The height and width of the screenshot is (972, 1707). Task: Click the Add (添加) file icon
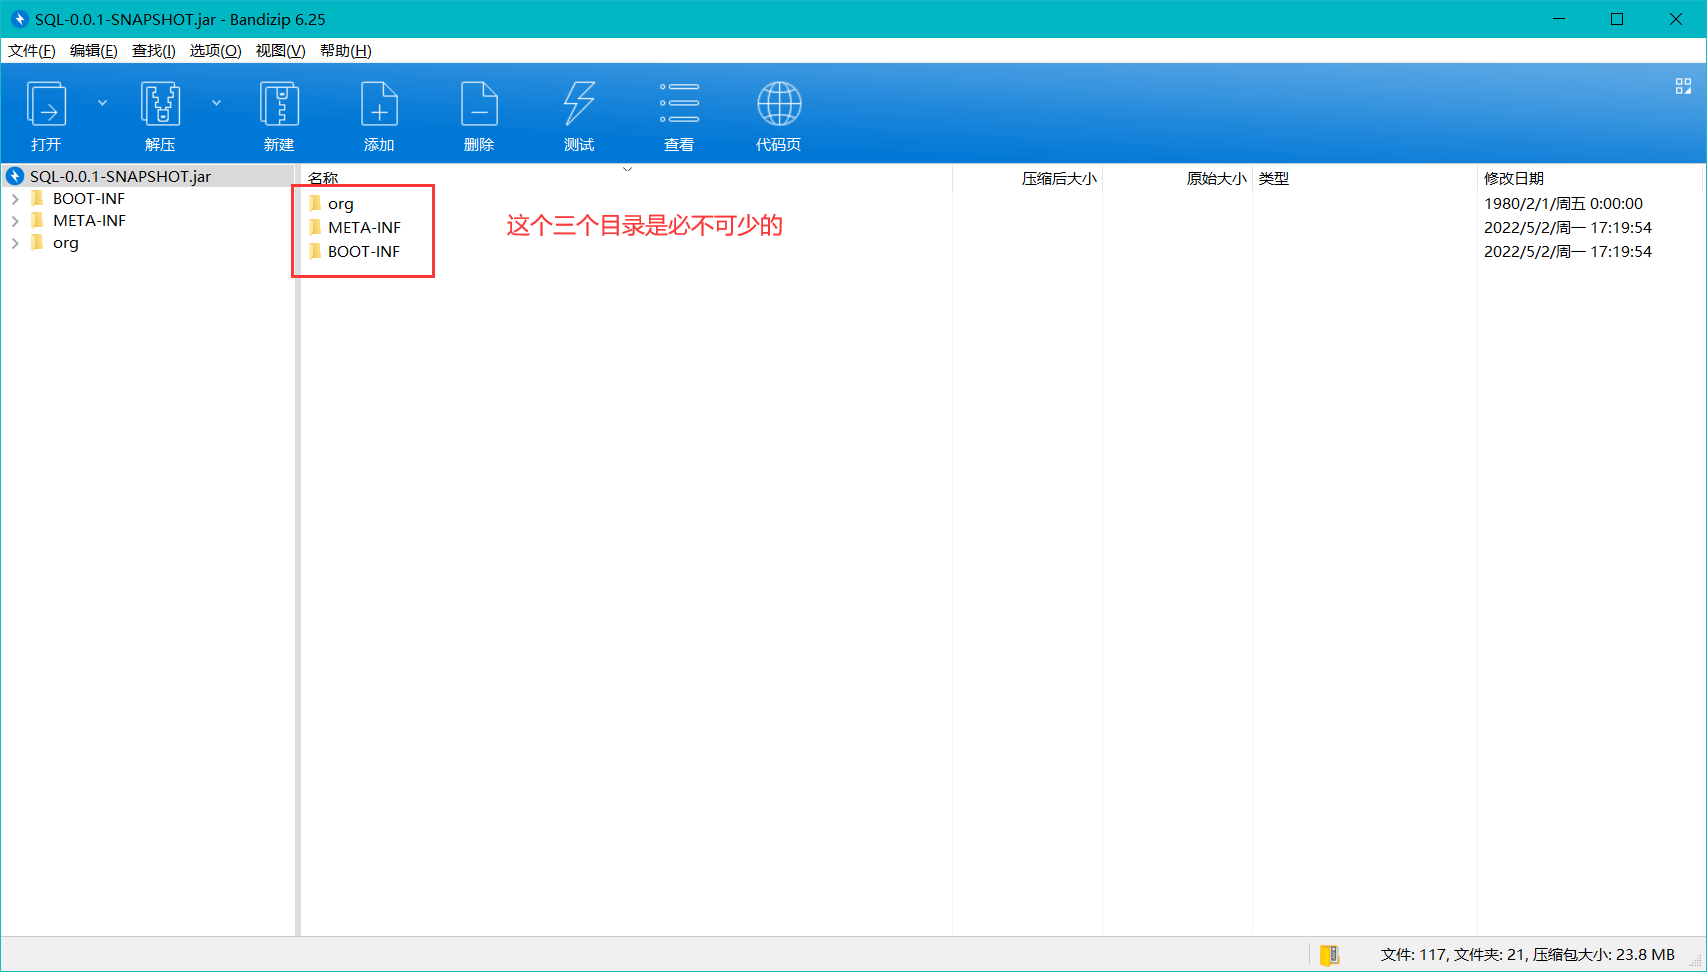pos(379,104)
